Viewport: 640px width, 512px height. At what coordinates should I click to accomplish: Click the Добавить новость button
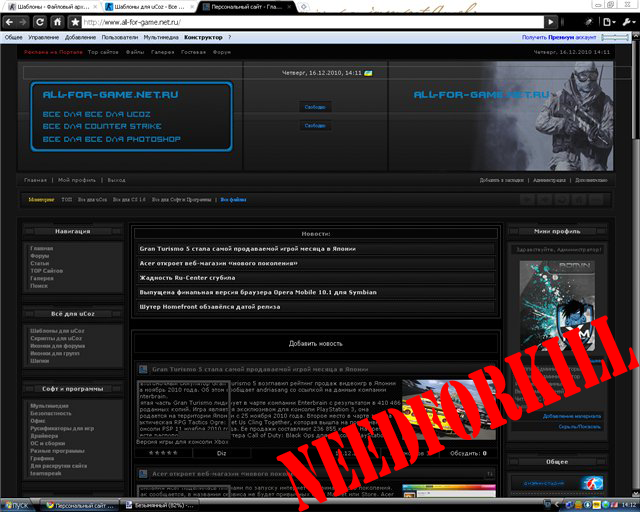pos(316,343)
